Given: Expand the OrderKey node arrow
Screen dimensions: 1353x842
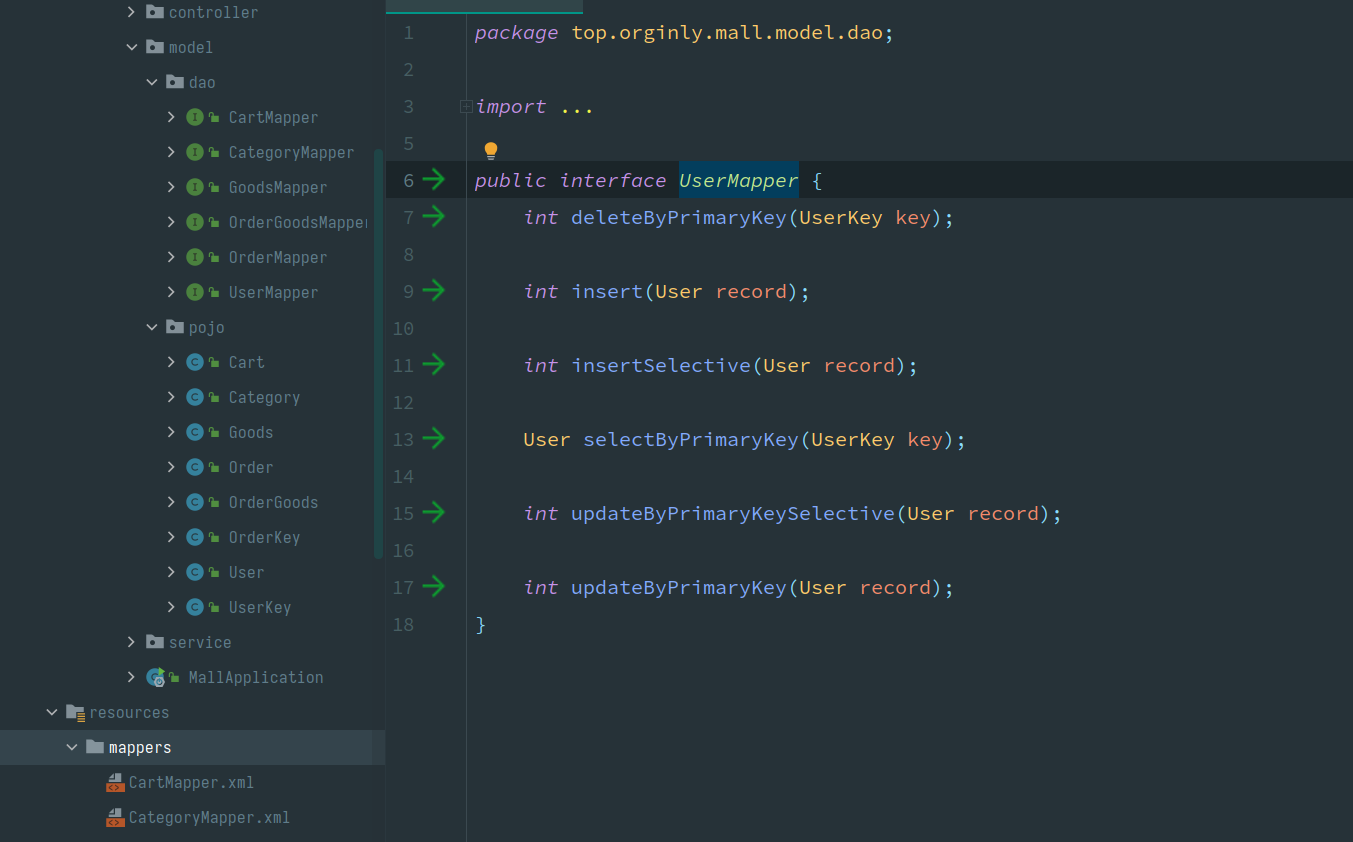Looking at the screenshot, I should click(171, 537).
